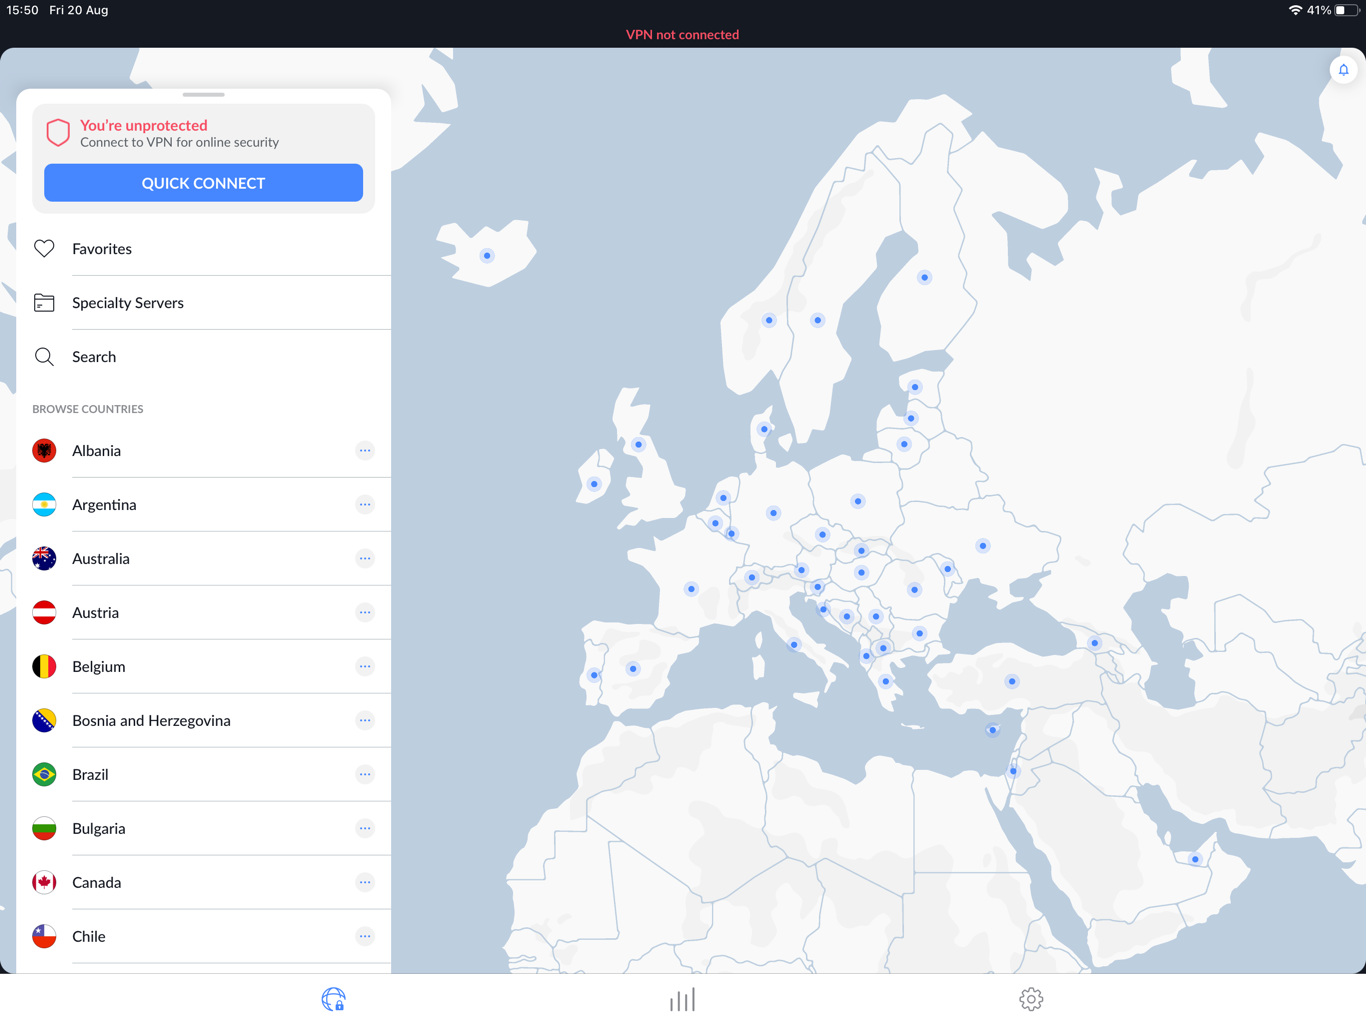Click the server pin in the UAE region
Screen dimensions: 1366x1024
coord(1194,858)
